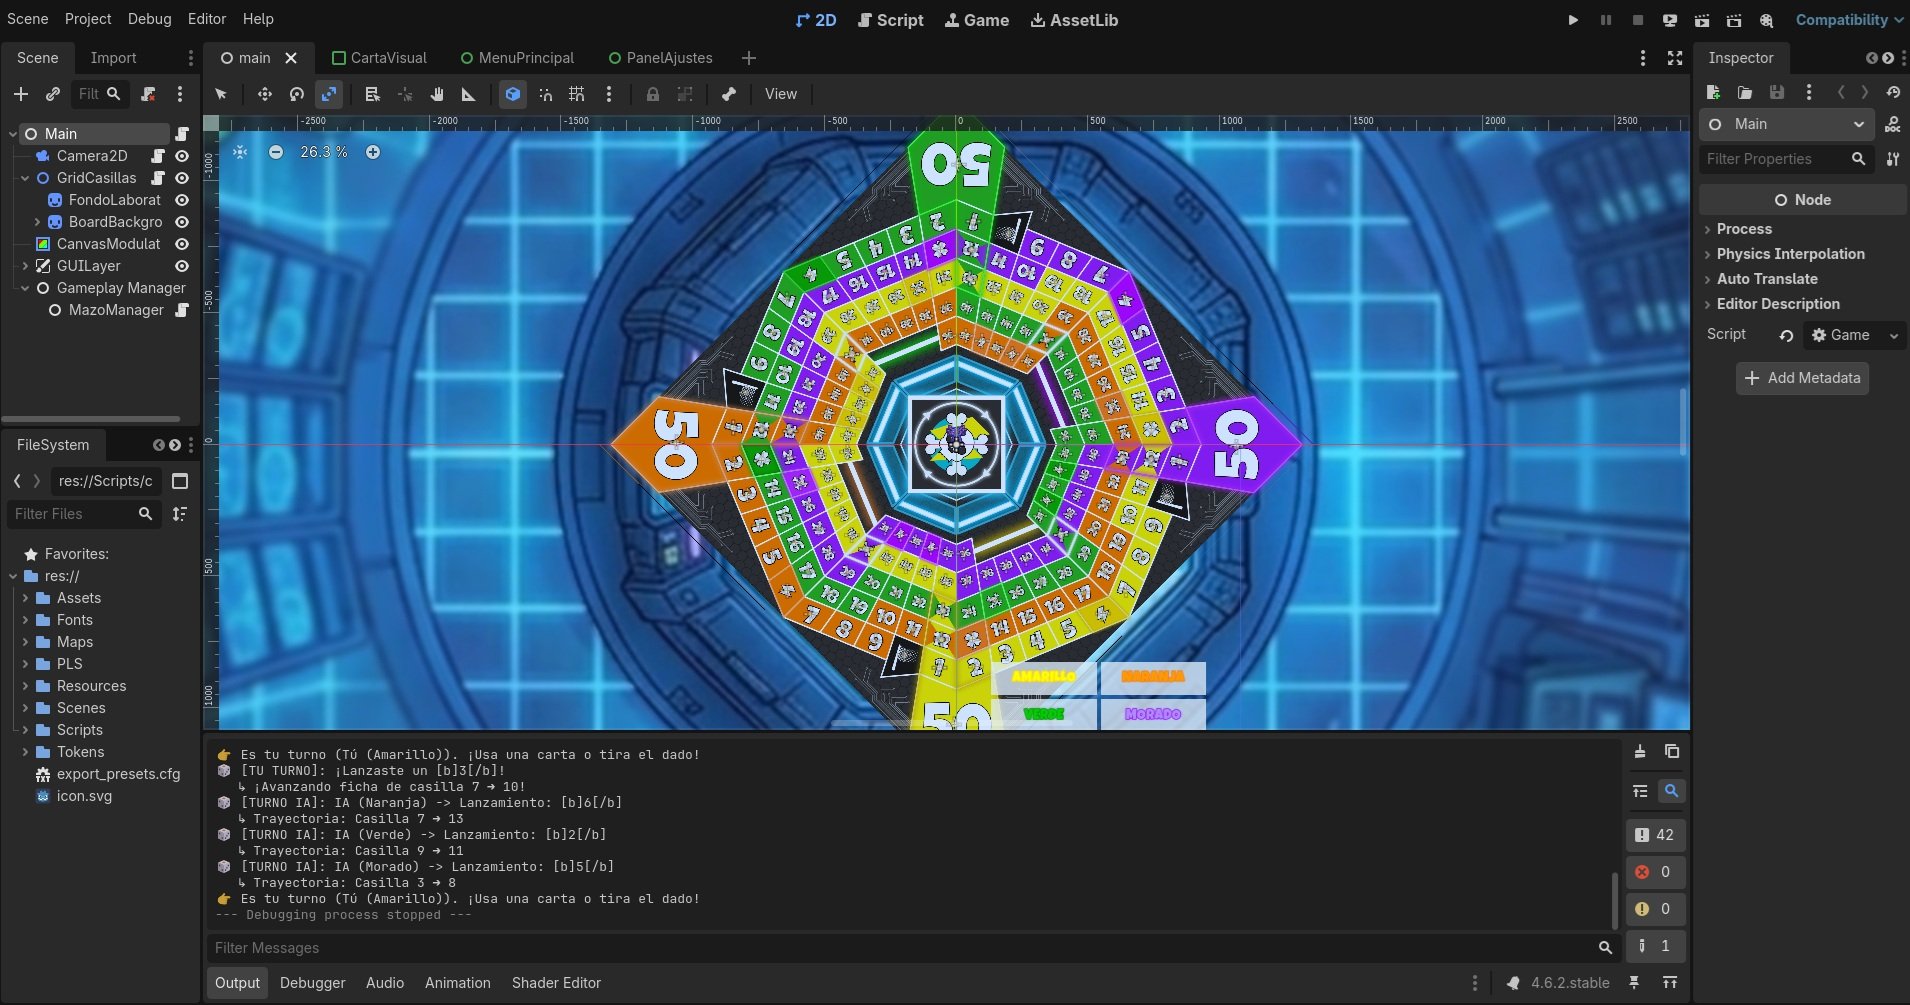Run the current scene icon

1702,20
